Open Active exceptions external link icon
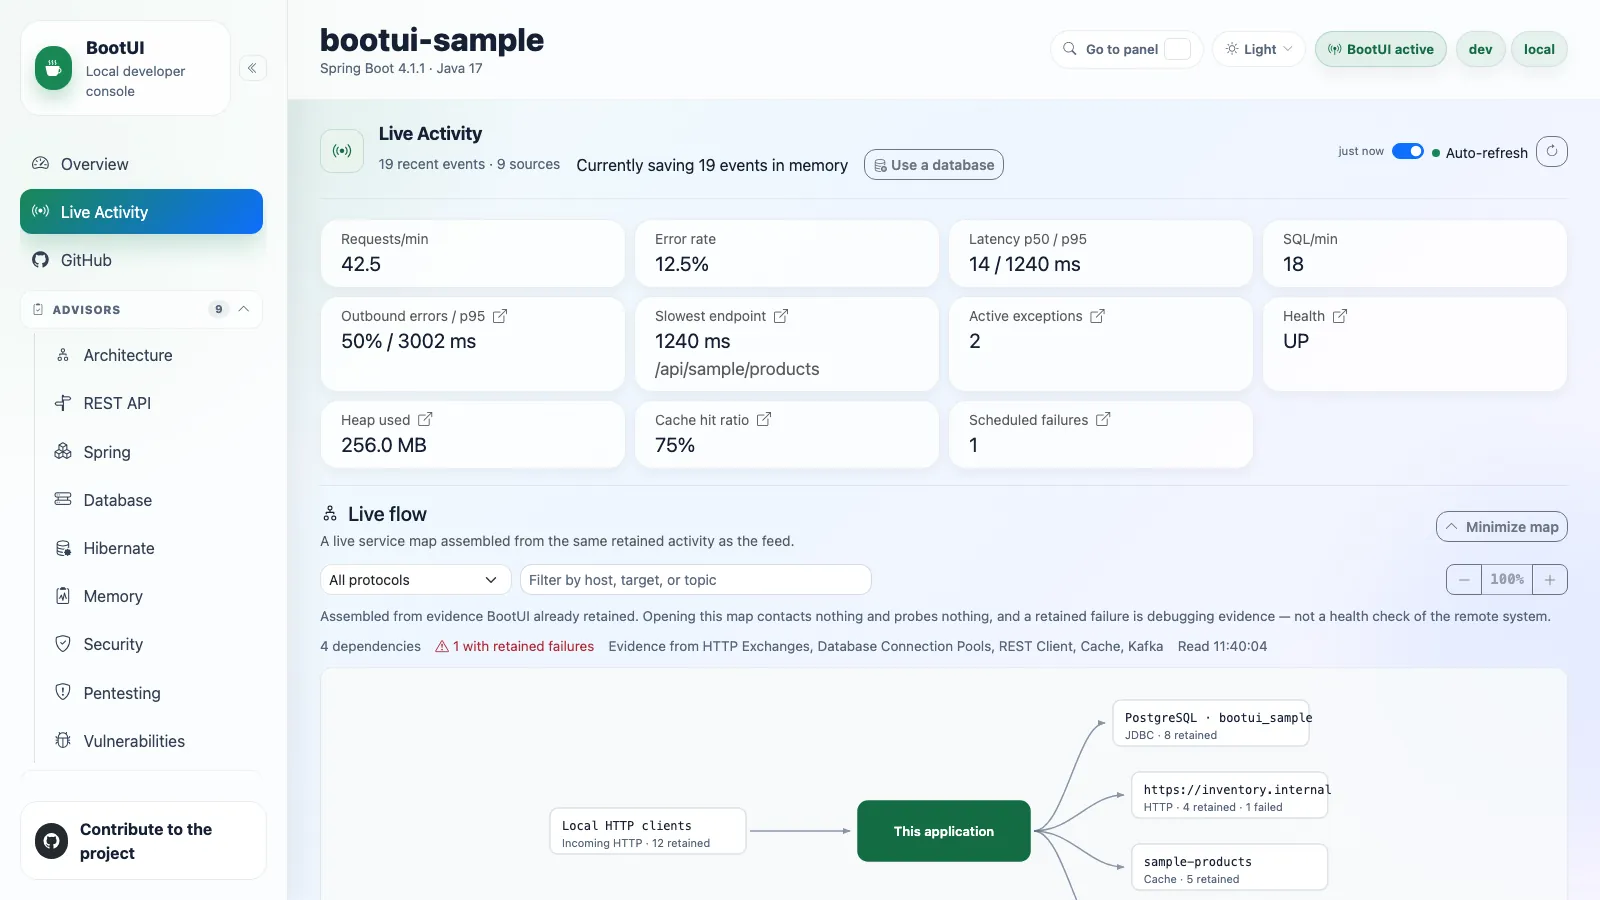Screen dimensions: 1600x900 (x=1097, y=316)
